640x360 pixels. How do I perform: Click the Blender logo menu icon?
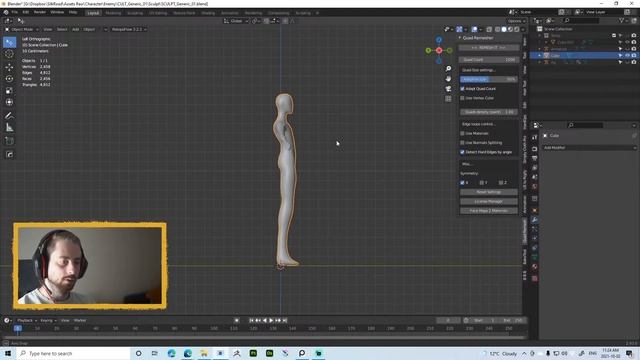pyautogui.click(x=6, y=12)
